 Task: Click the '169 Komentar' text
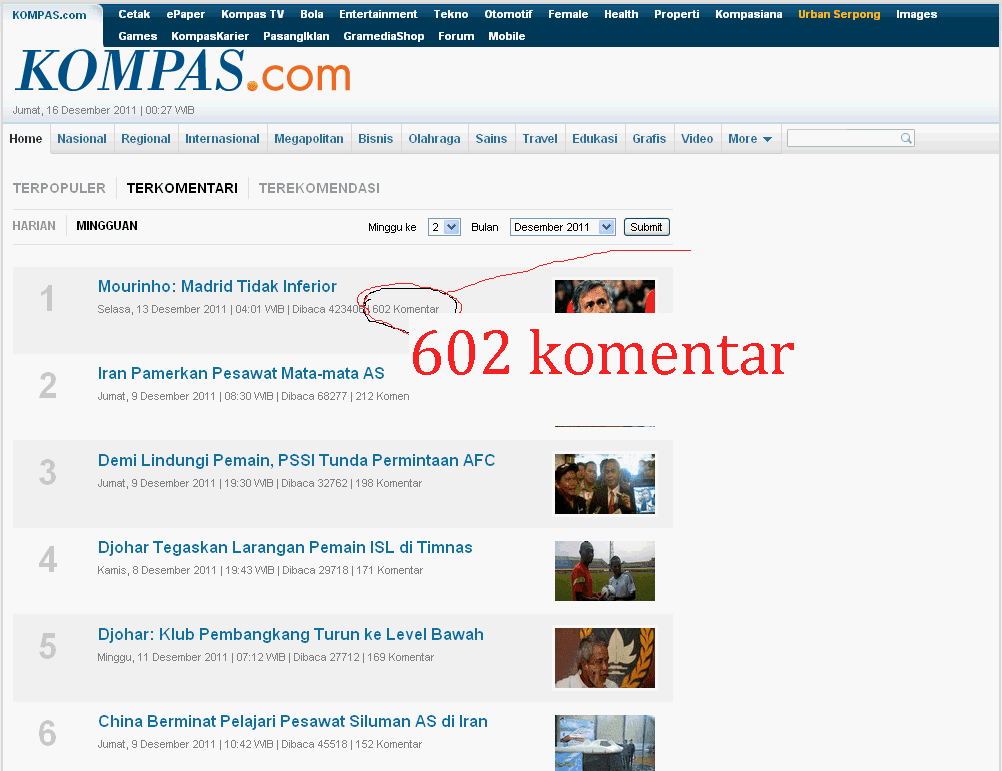click(401, 657)
